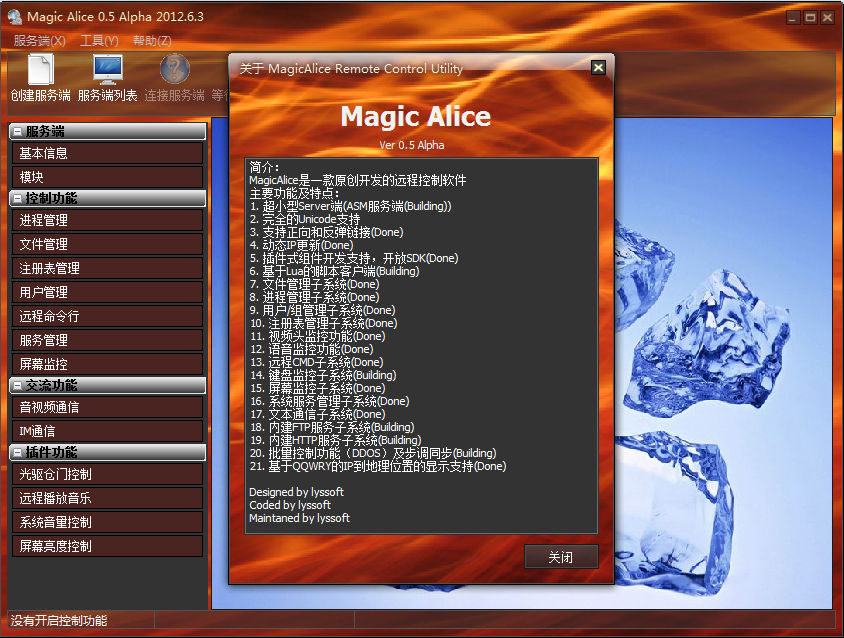Viewport: 844px width, 638px height.
Task: Click the Magic Alice title bar app icon
Action: point(15,17)
